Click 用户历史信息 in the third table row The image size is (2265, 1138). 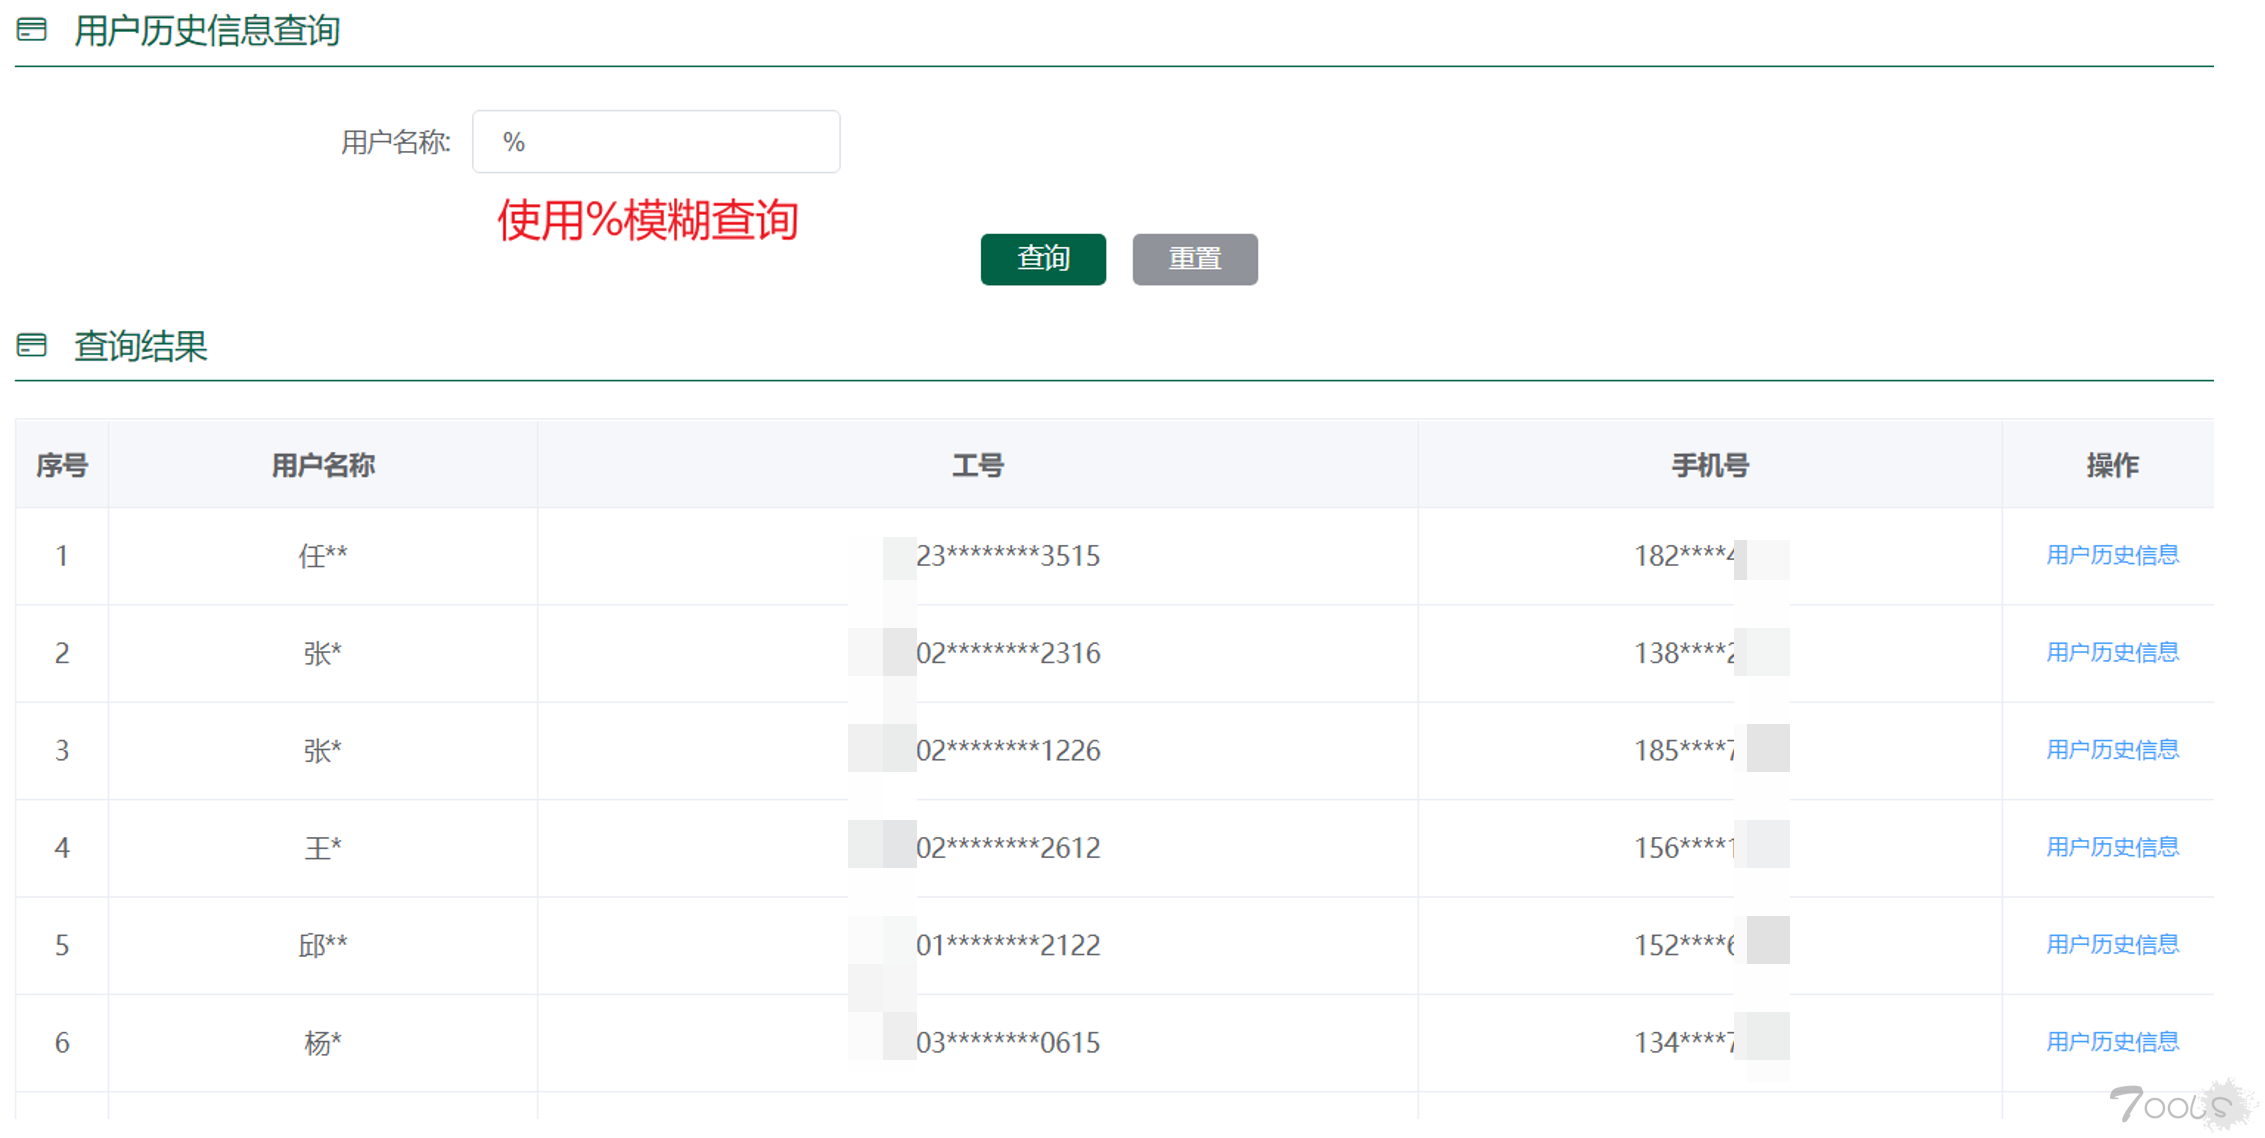click(x=2112, y=750)
